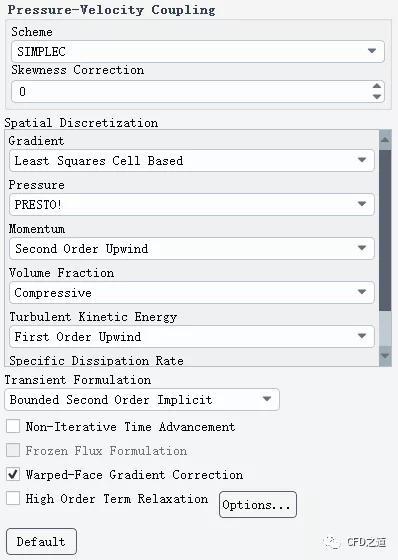Click the Frozen Flux Formulation checkbox
The image size is (398, 560).
[x=13, y=450]
